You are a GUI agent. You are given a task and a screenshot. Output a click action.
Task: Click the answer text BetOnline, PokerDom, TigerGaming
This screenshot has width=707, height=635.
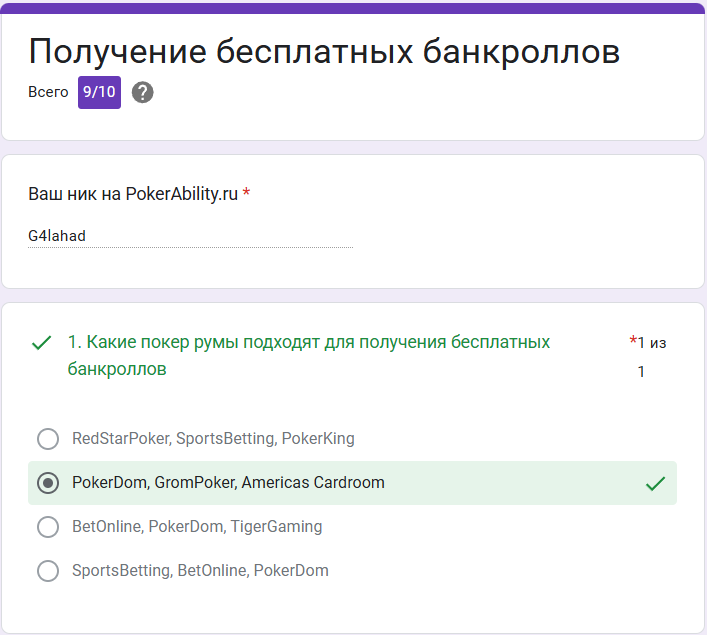(x=197, y=526)
